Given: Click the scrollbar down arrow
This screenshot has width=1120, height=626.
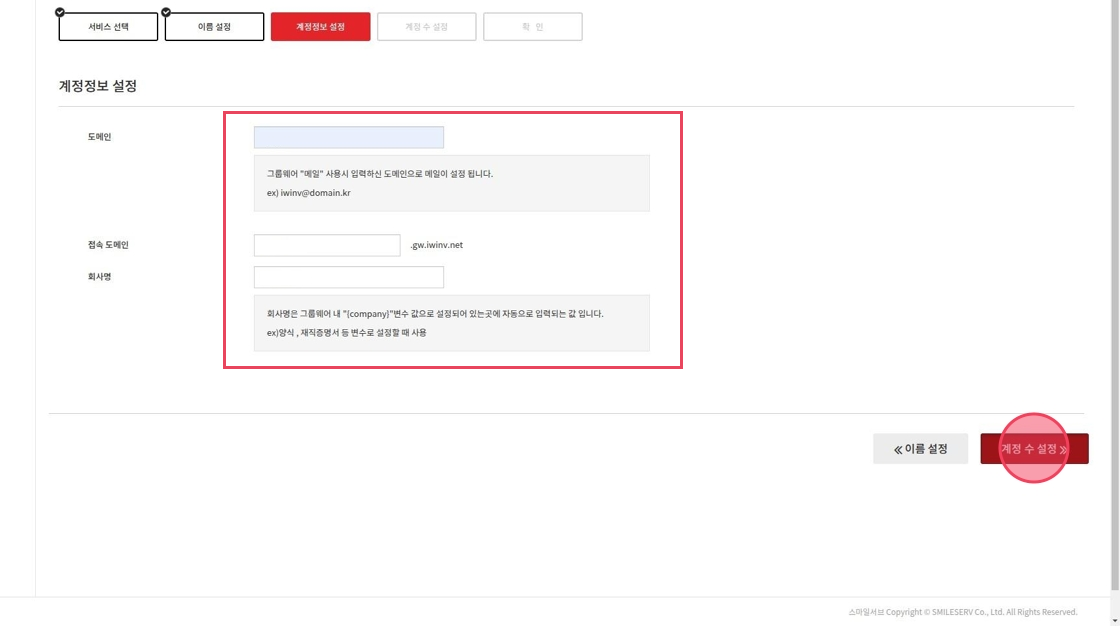Looking at the screenshot, I should coord(1115,621).
